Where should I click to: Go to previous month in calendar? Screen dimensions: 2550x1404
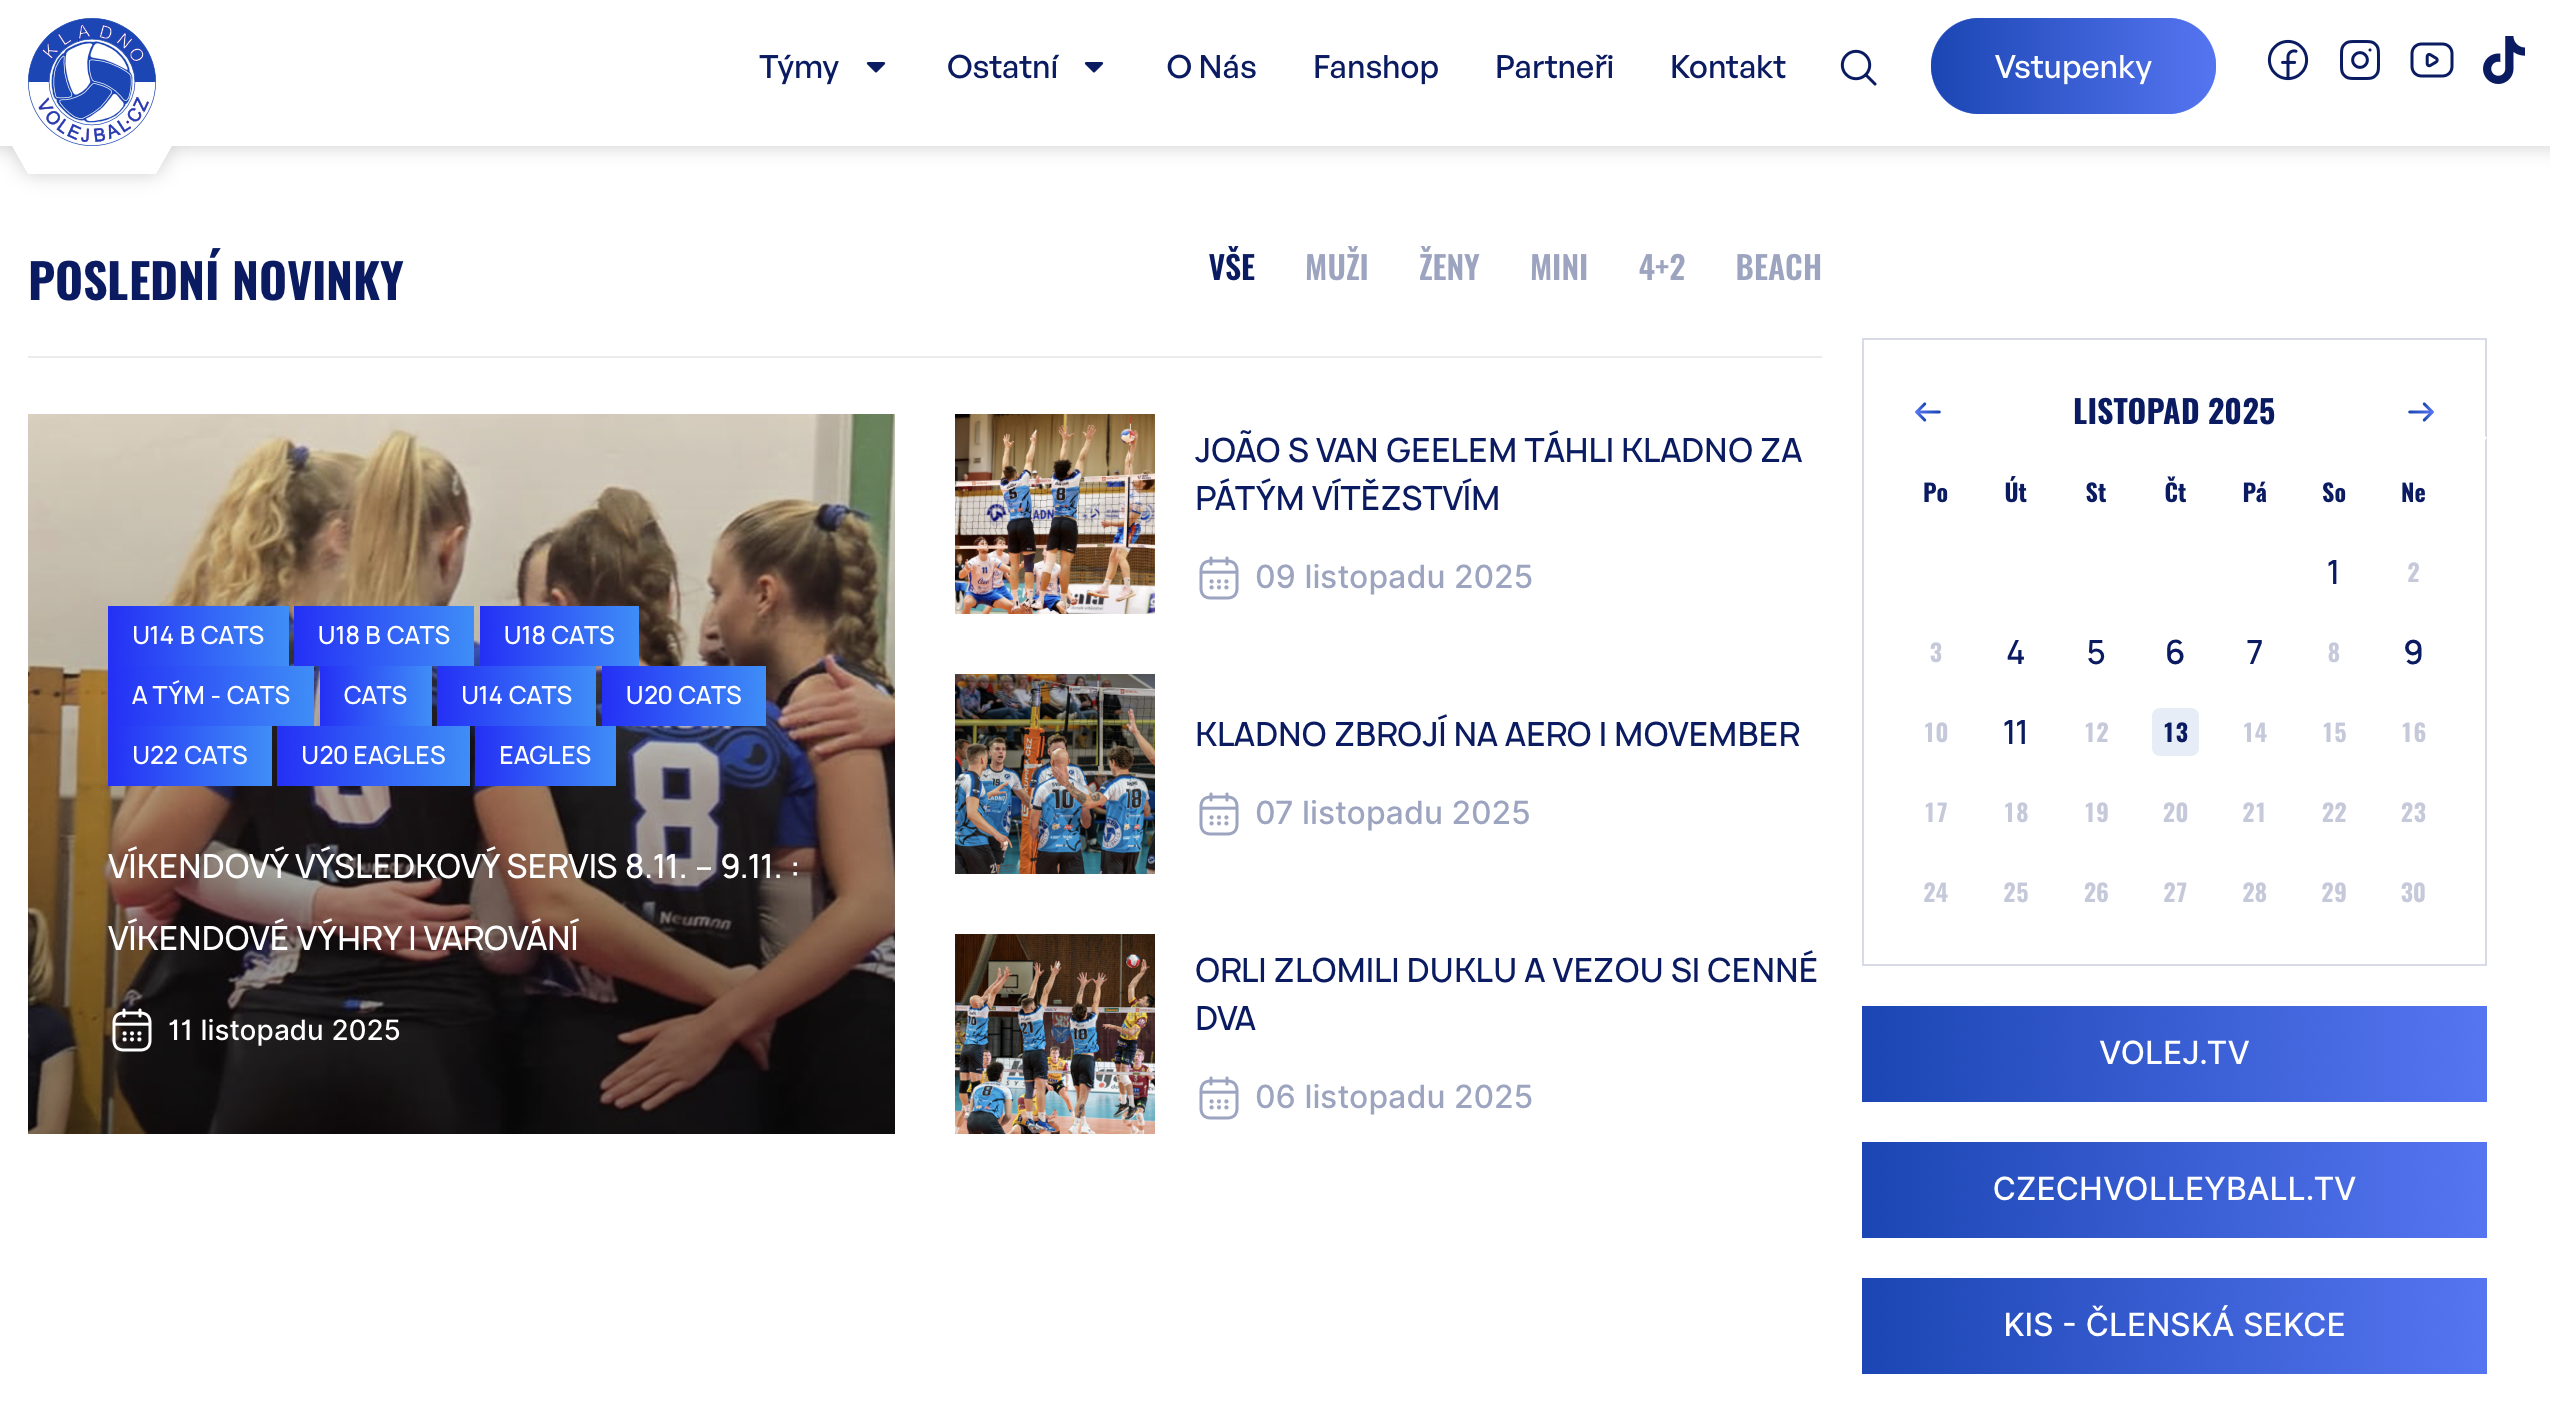coord(1927,411)
